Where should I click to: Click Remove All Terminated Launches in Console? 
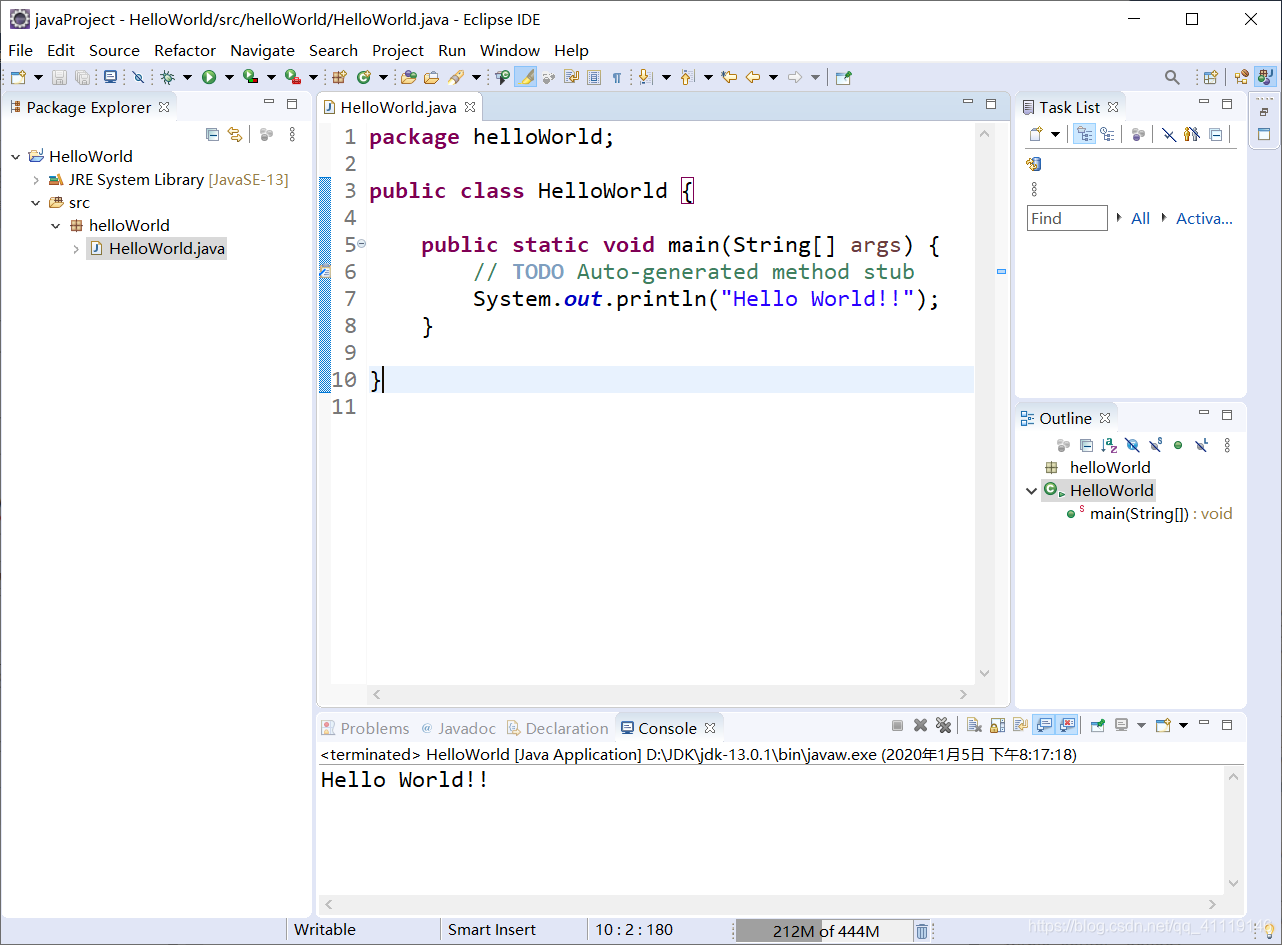942,725
